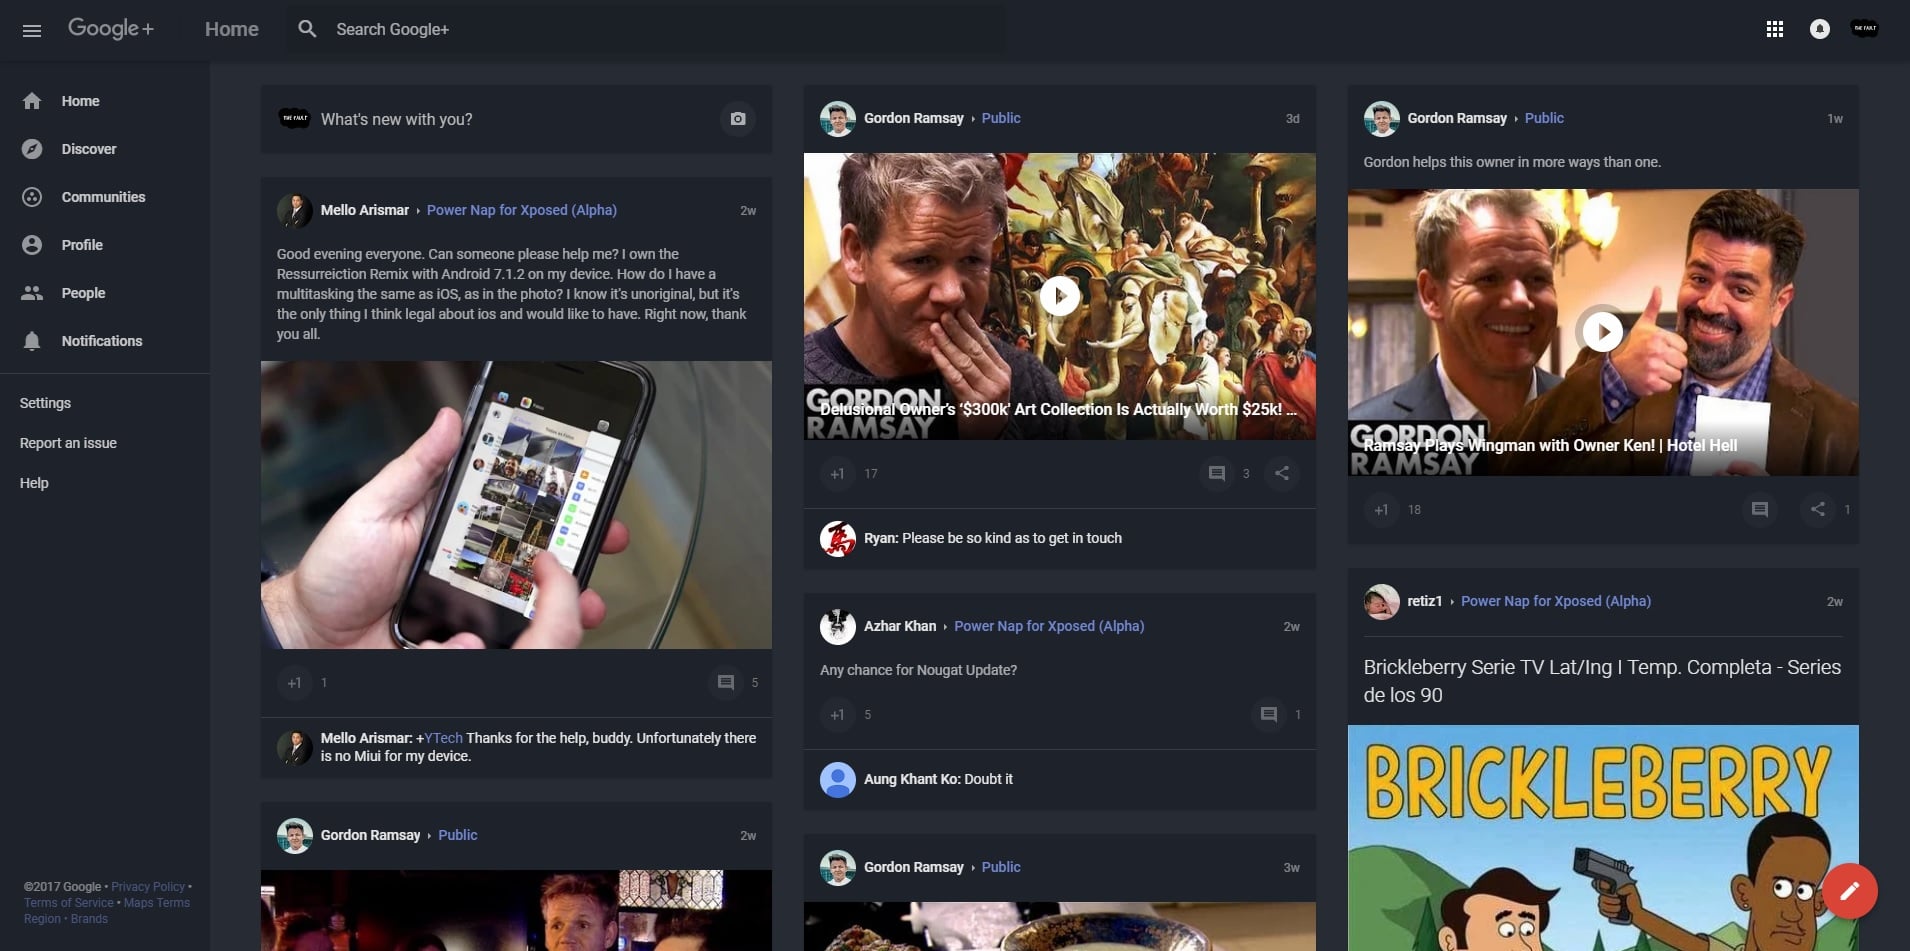
Task: Open the hamburger main menu
Action: (x=32, y=30)
